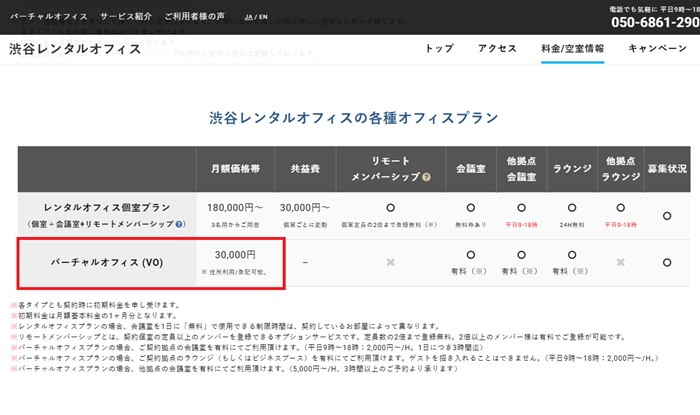700x415 pixels.
Task: Click 会議室 circle in バーチャルオフィス row
Action: pyautogui.click(x=467, y=255)
